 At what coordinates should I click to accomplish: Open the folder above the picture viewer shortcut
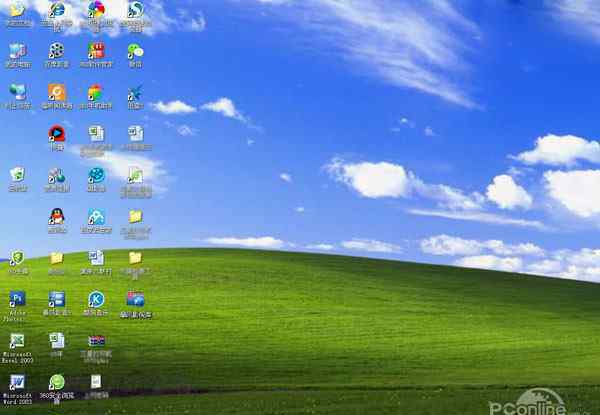(135, 258)
